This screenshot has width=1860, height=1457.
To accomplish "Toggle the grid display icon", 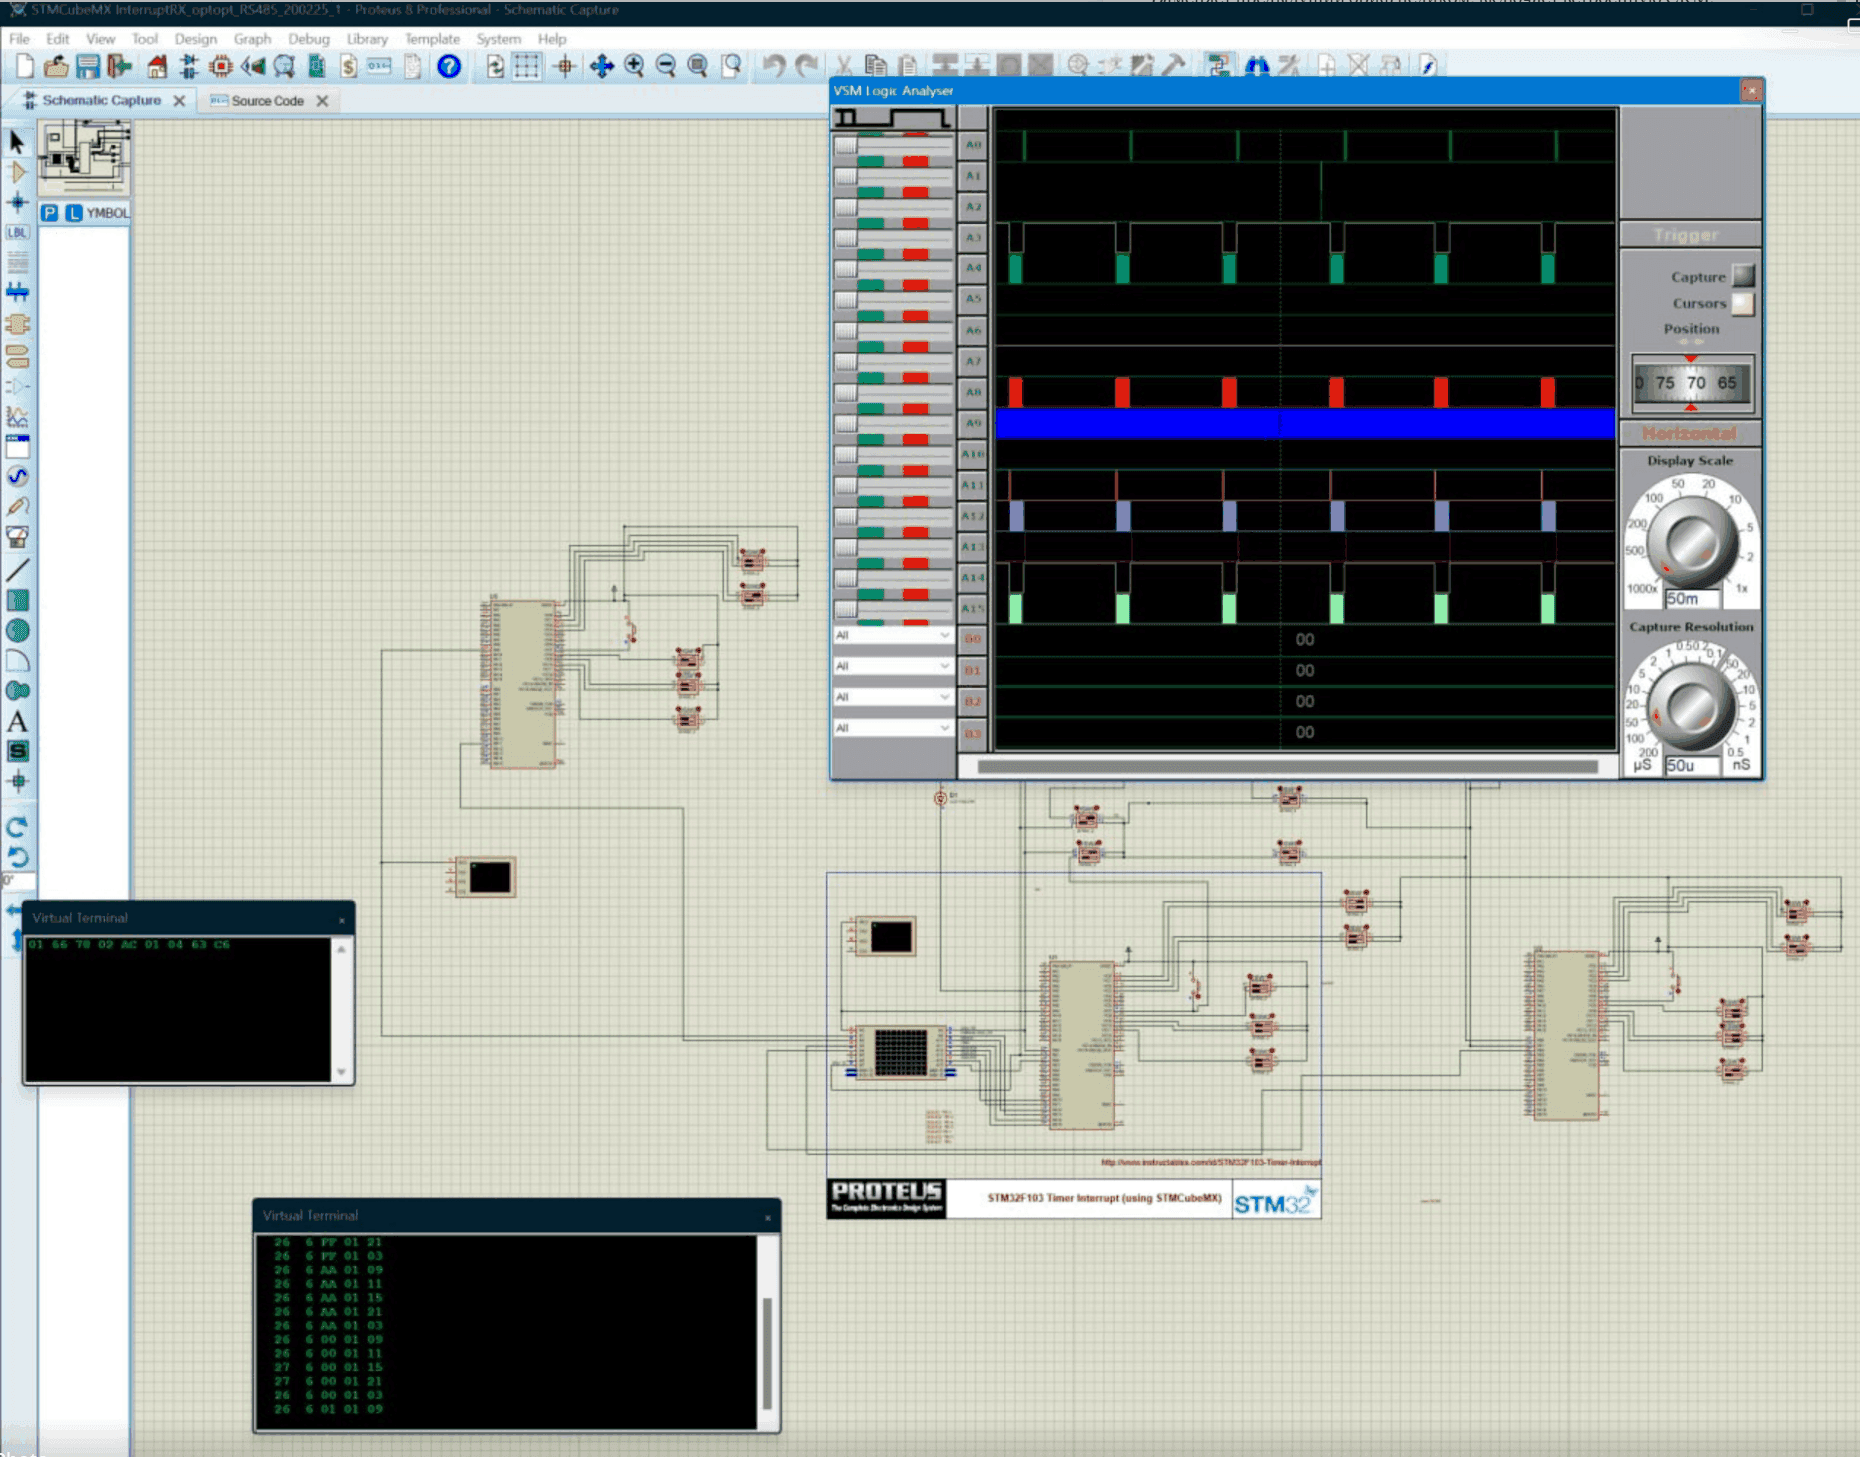I will tap(527, 67).
